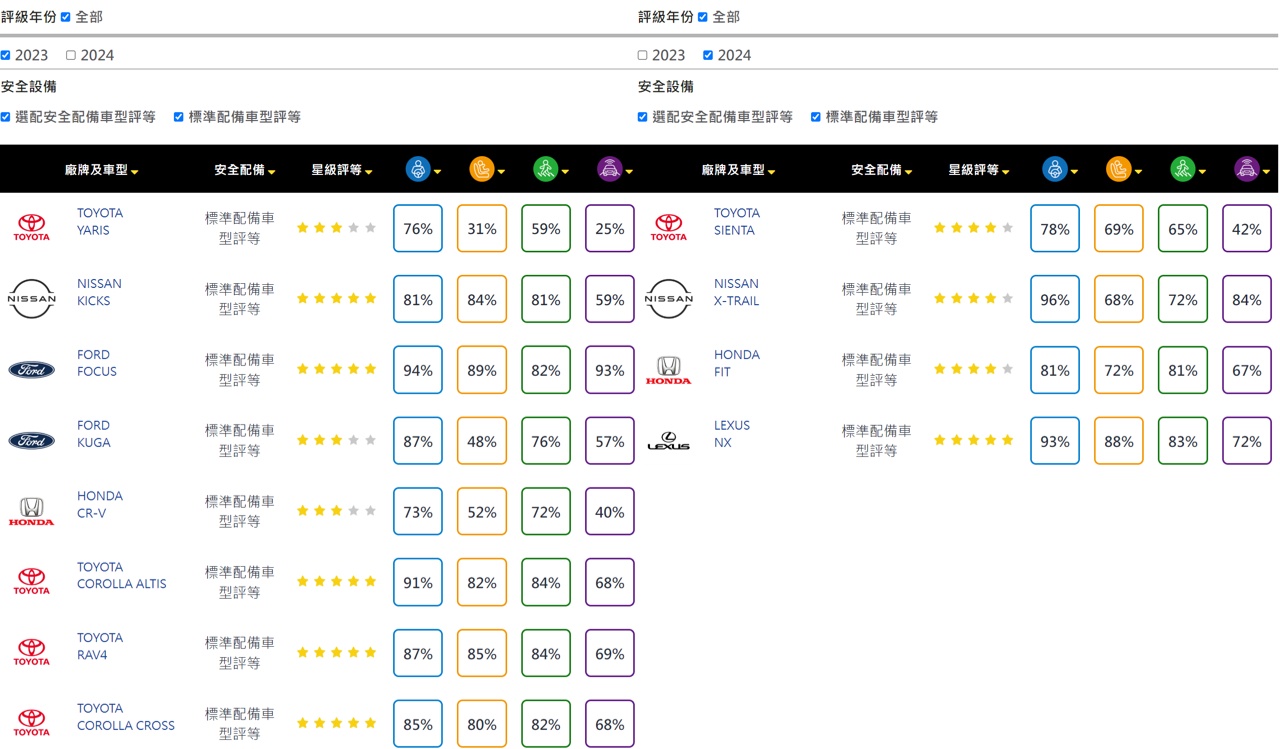Image resolution: width=1280 pixels, height=749 pixels.
Task: Click Nissan logo beside KICKS
Action: click(31, 299)
